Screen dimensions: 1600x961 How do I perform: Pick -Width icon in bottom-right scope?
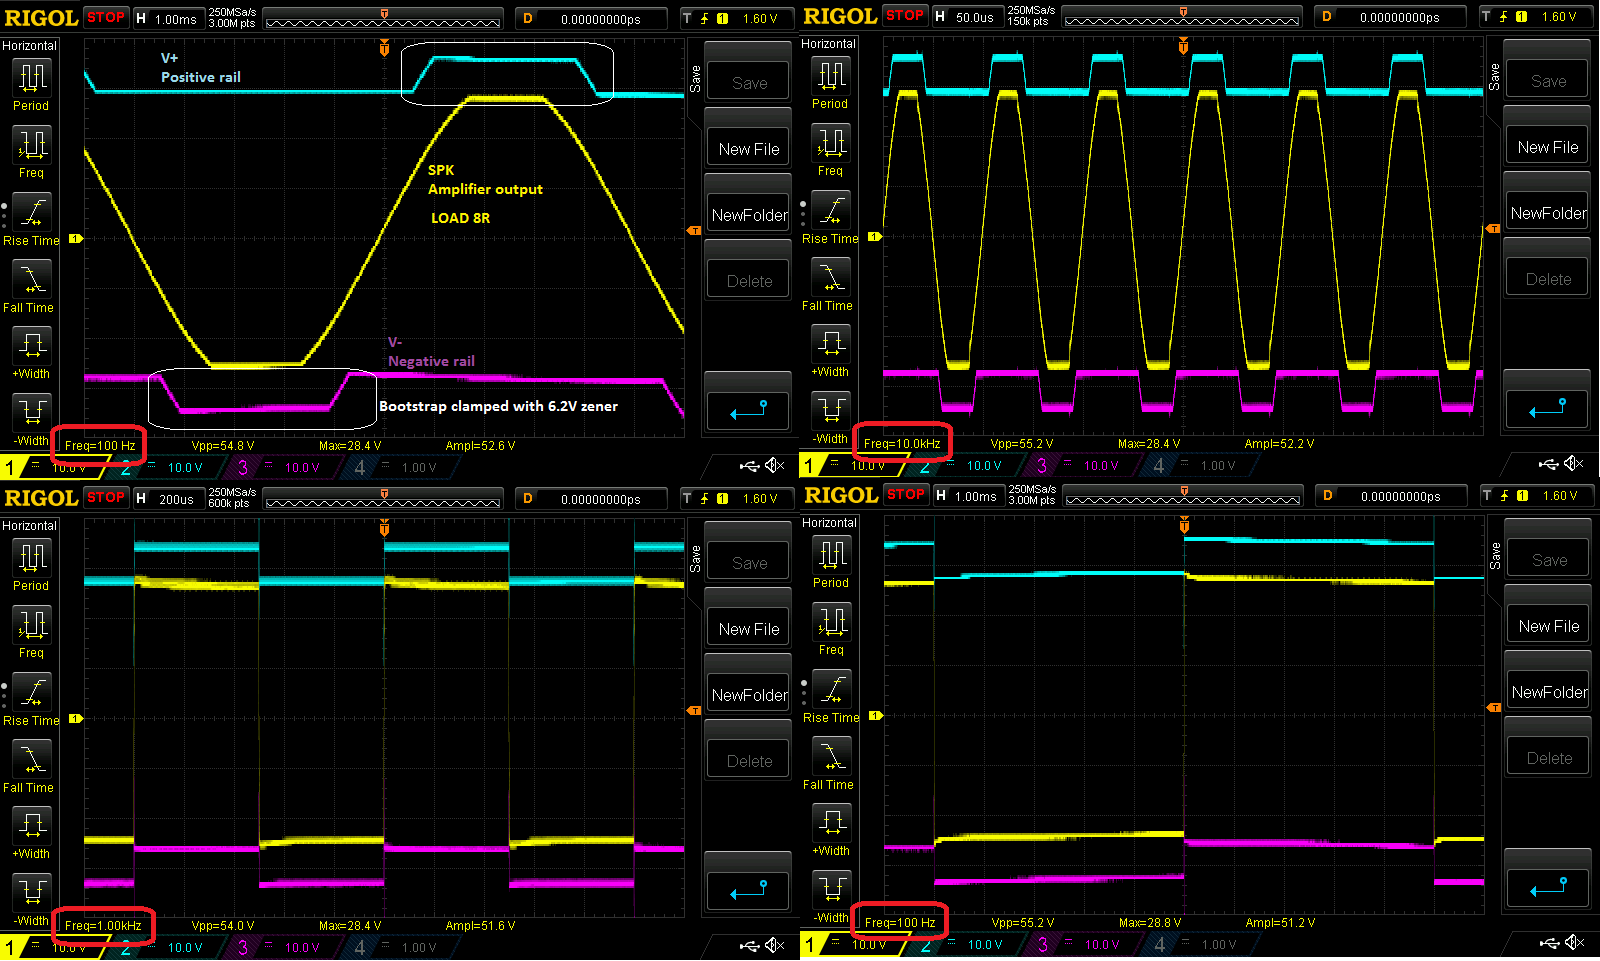pos(831,888)
